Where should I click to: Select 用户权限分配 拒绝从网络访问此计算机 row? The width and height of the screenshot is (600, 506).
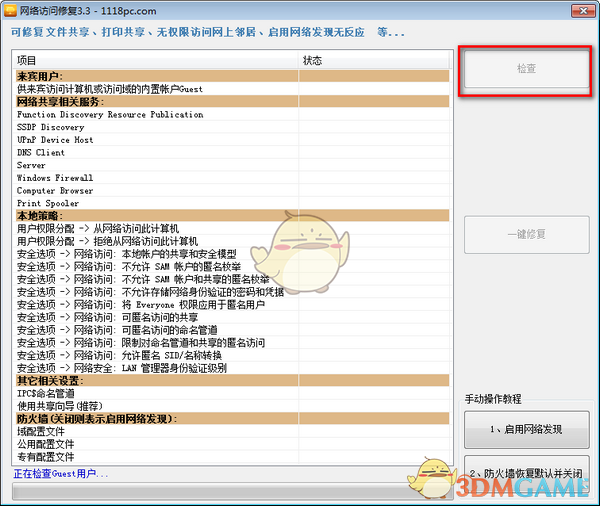[x=233, y=241]
